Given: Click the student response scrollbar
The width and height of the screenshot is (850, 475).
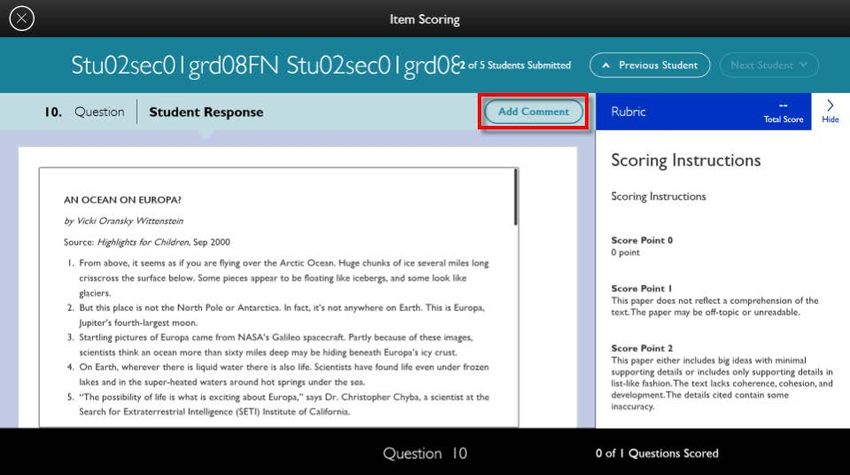Looking at the screenshot, I should tap(516, 197).
